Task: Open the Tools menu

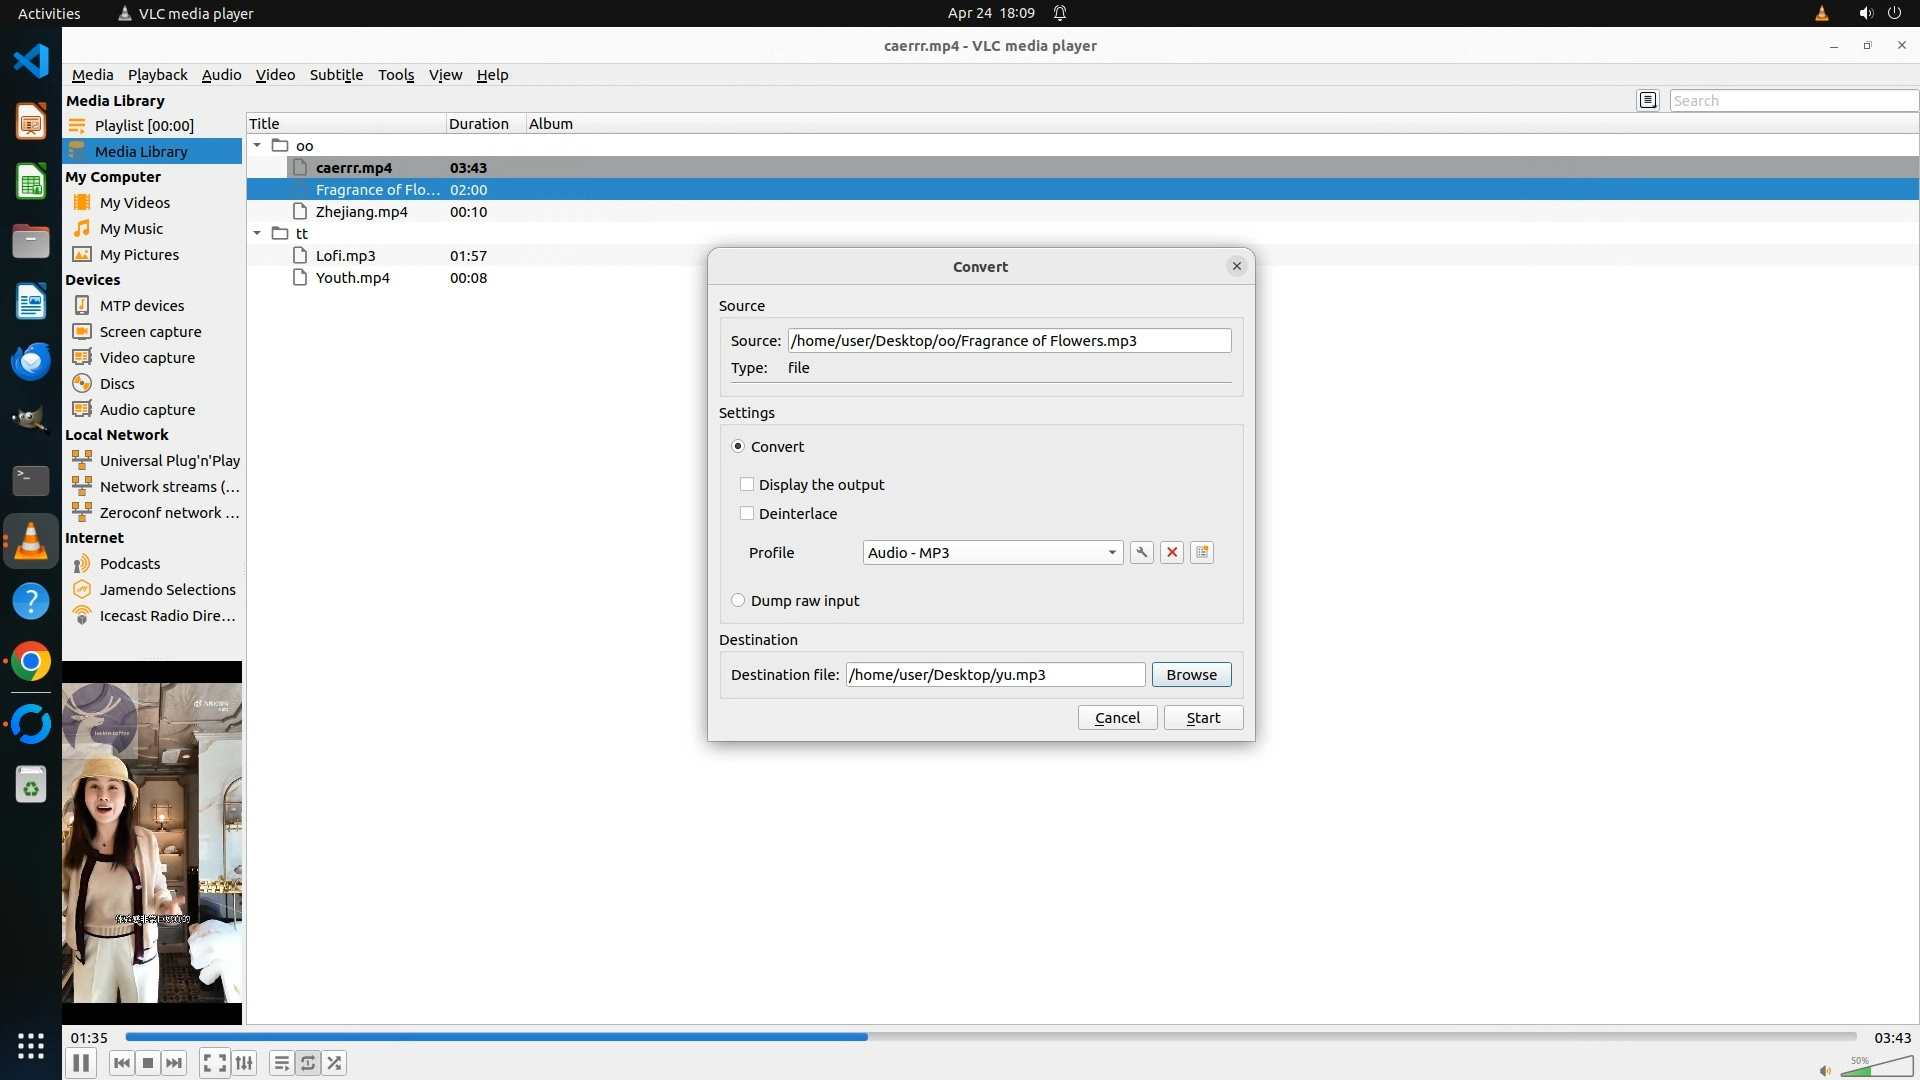Action: [x=396, y=75]
